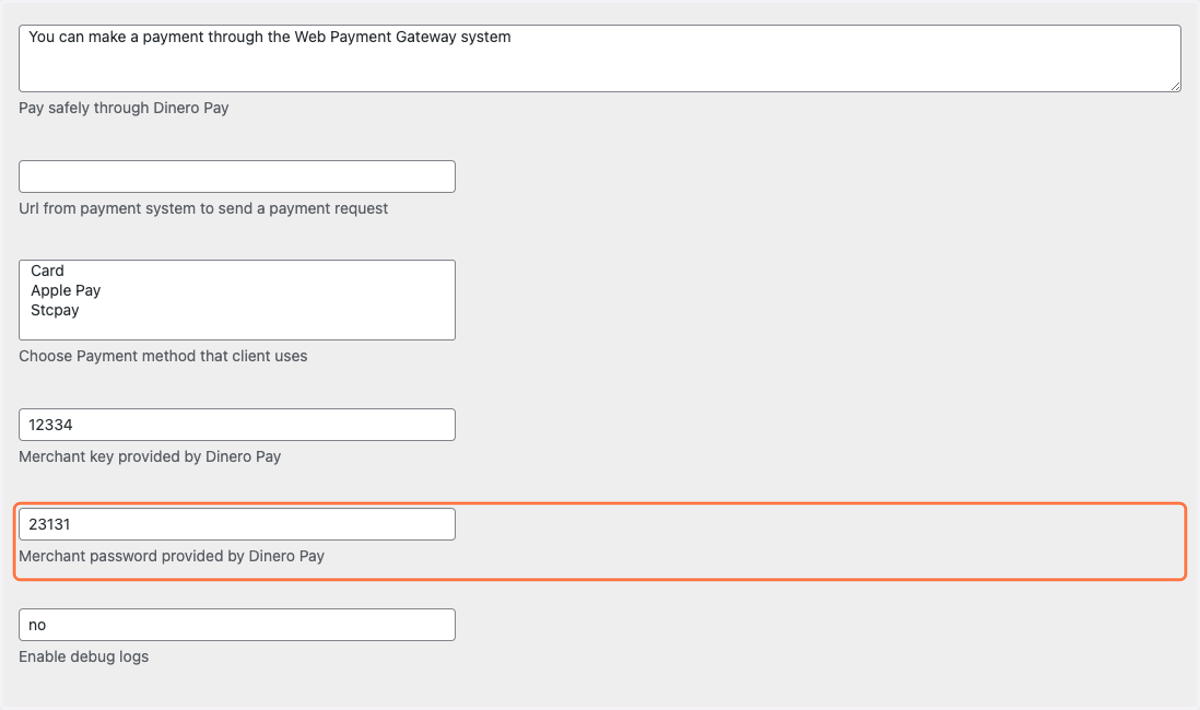Click the empty payment request URL field
1200x710 pixels.
coord(237,176)
